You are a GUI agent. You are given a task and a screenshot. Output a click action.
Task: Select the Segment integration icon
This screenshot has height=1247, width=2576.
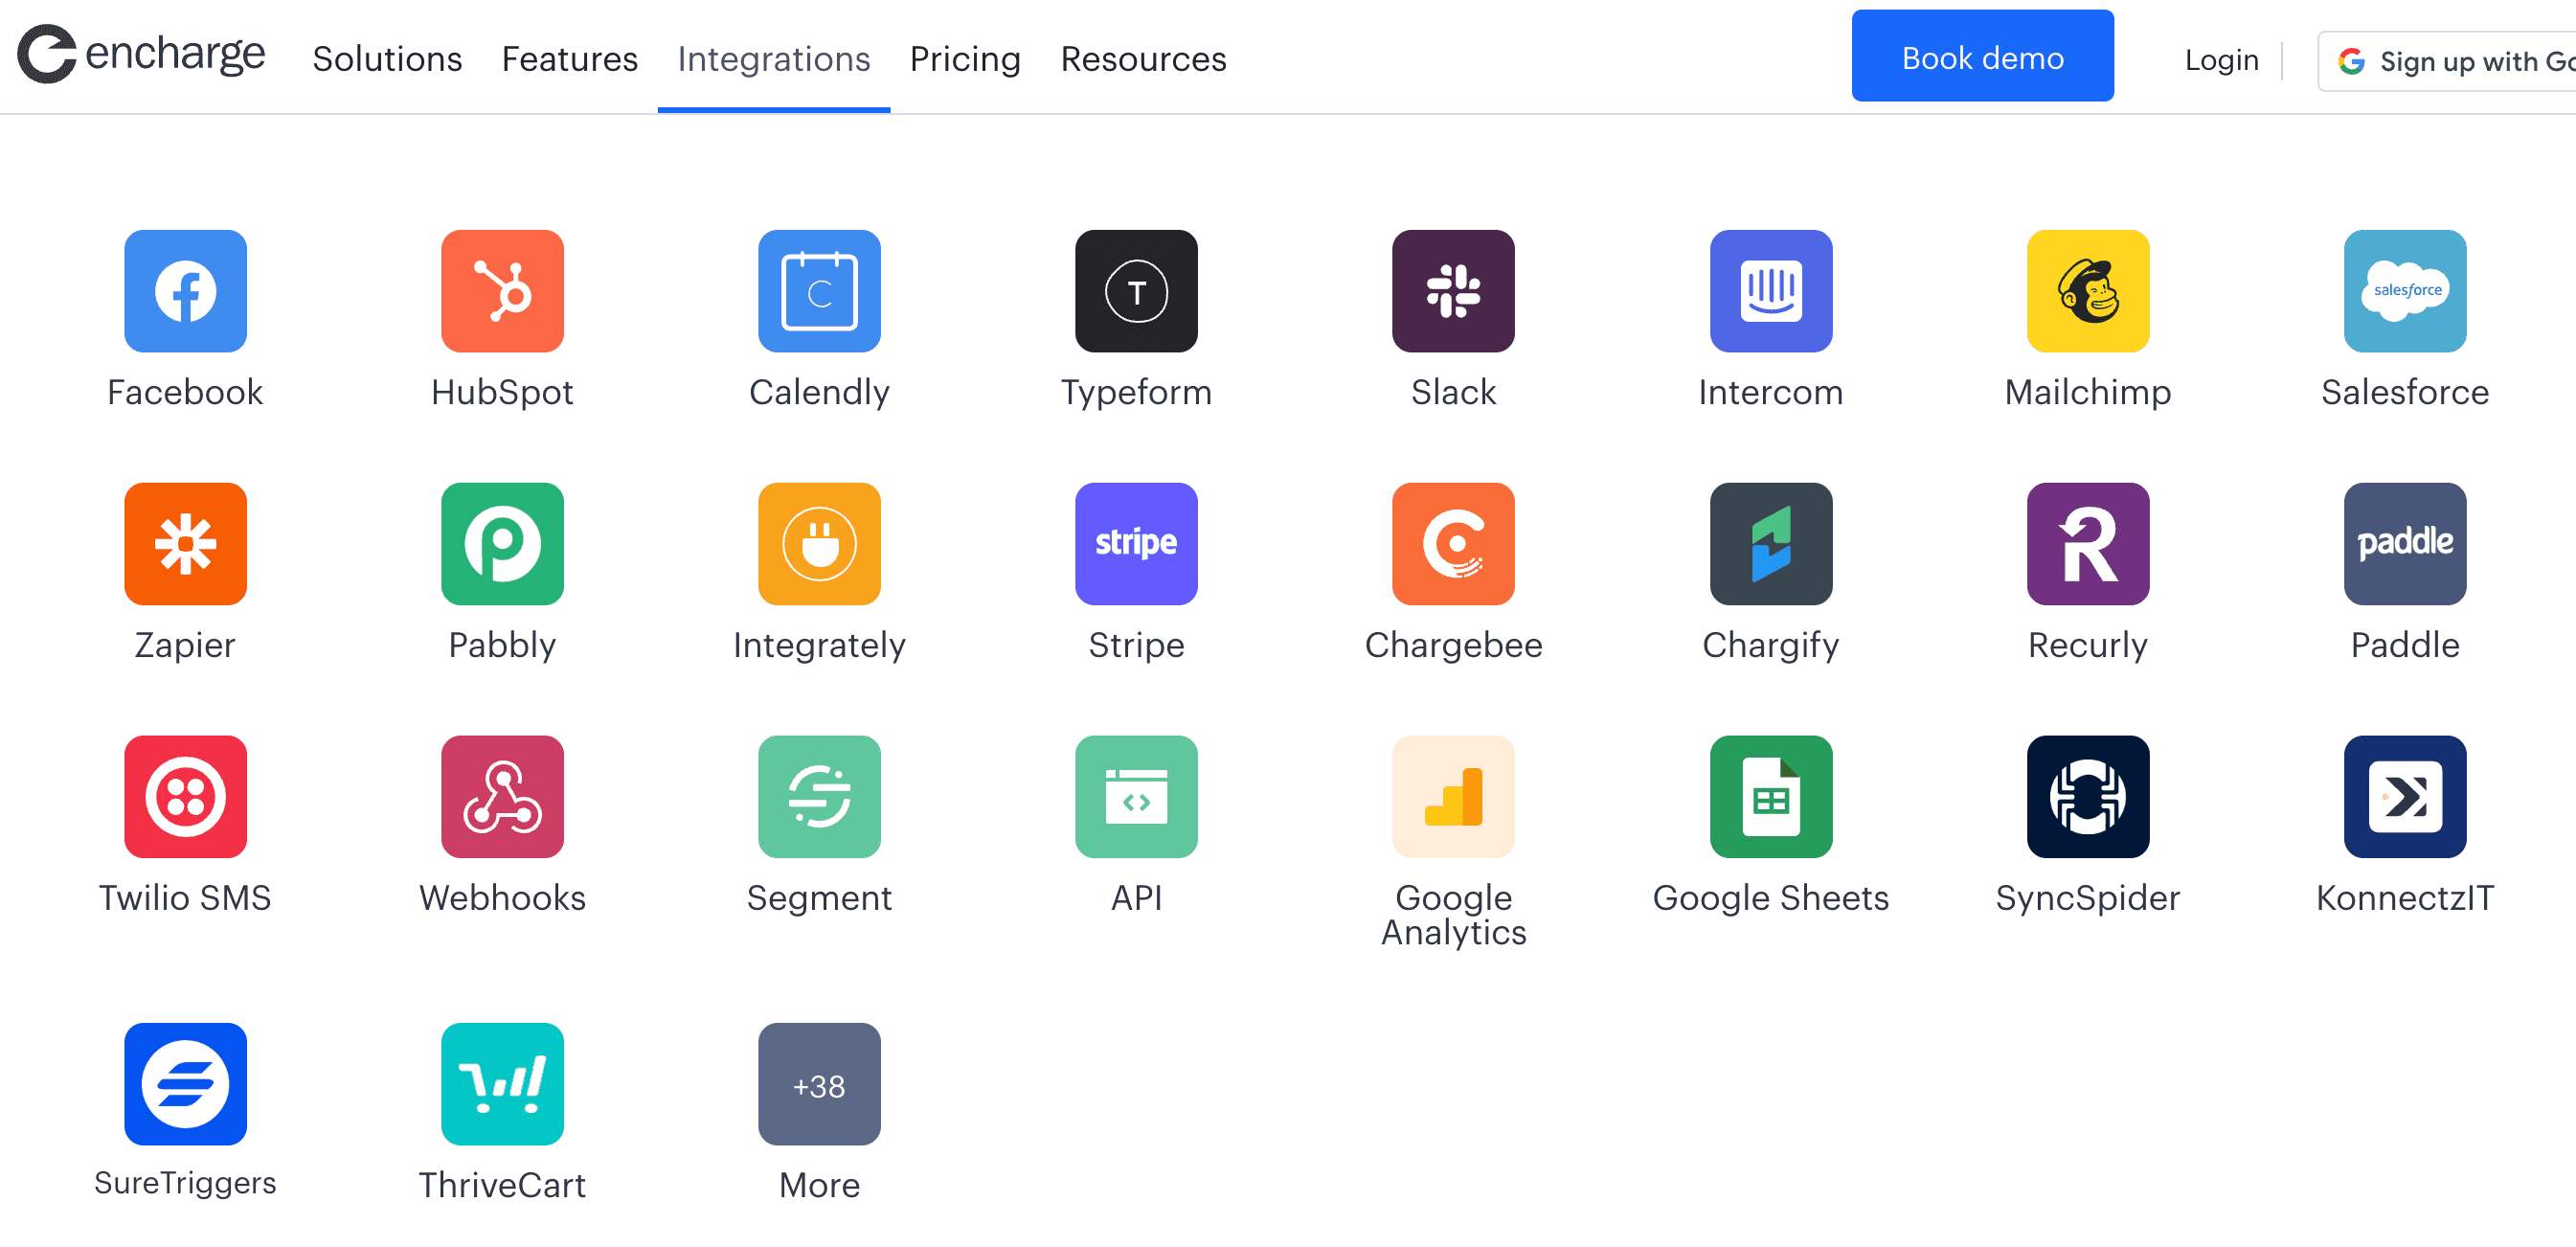(819, 797)
